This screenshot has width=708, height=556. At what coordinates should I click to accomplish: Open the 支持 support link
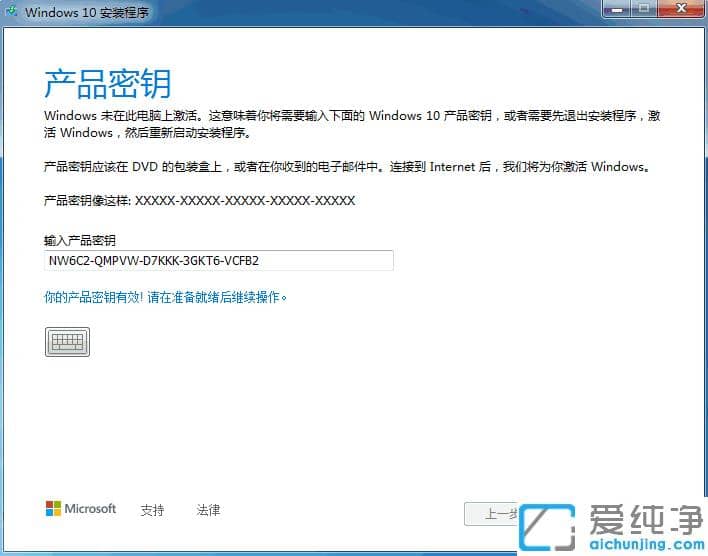pyautogui.click(x=152, y=510)
